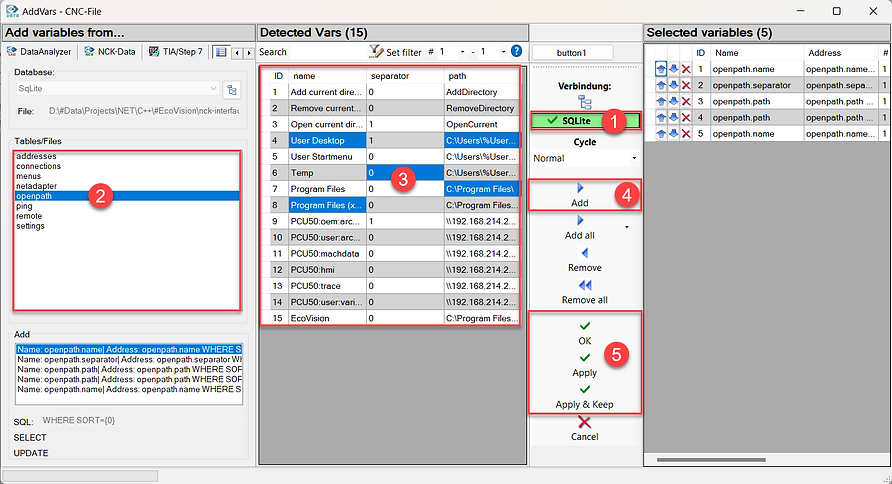Delete selected variable row 3
Screen dimensions: 892x484
[686, 101]
